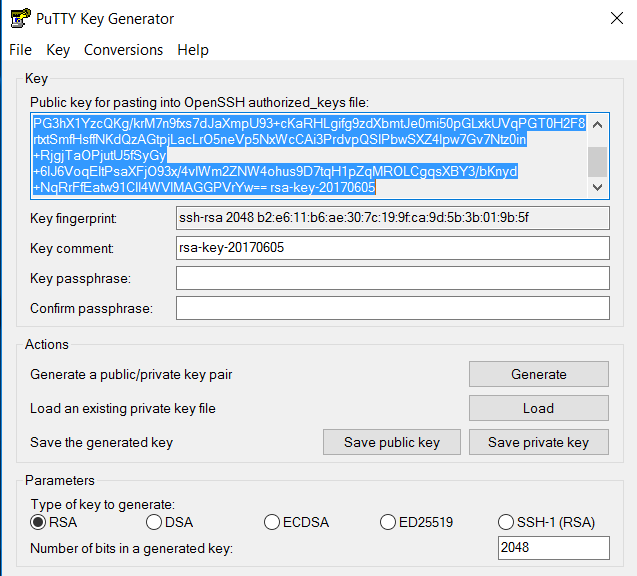The height and width of the screenshot is (576, 637).
Task: Click 'Save the generated key' text
Action: pyautogui.click(x=102, y=442)
